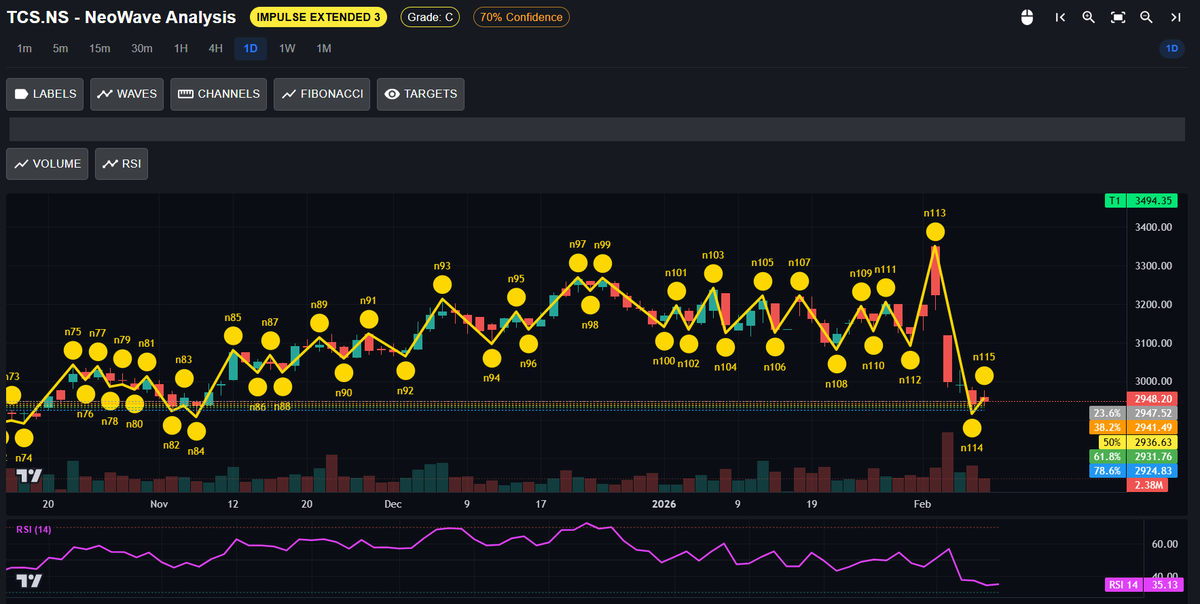Click the n114 wave marker dot
This screenshot has width=1200, height=604.
[x=972, y=428]
